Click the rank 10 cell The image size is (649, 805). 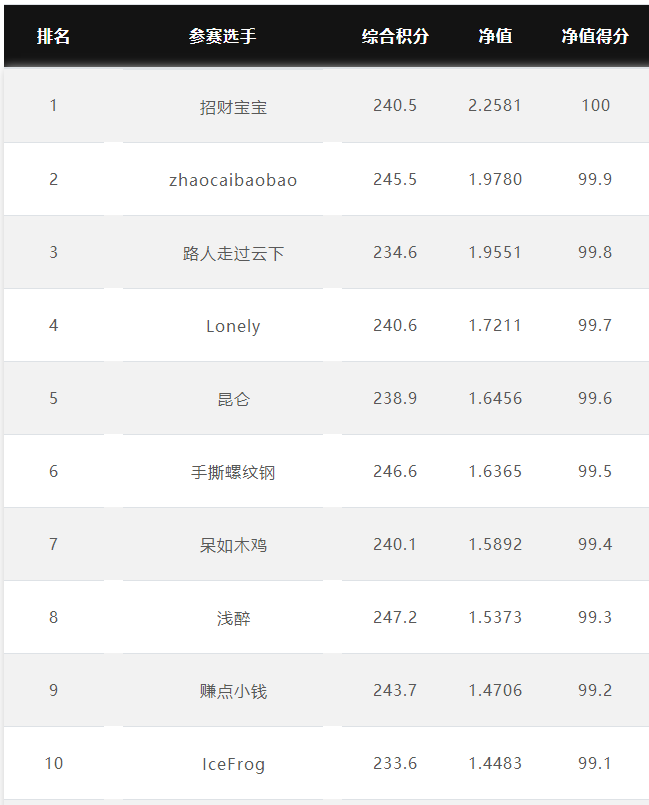coord(53,763)
